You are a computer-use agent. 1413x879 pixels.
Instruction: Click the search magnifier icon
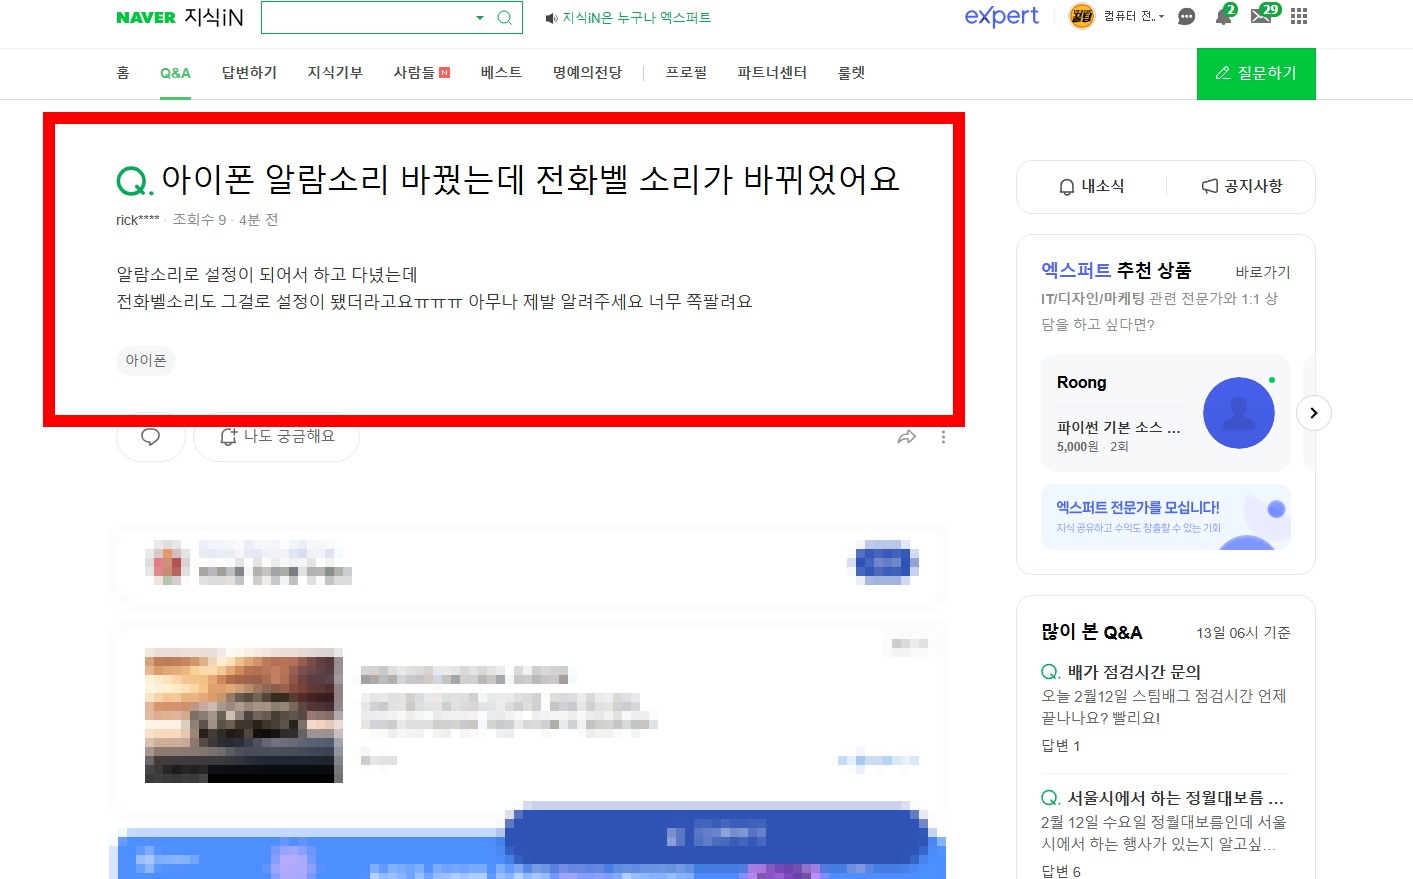click(x=505, y=17)
